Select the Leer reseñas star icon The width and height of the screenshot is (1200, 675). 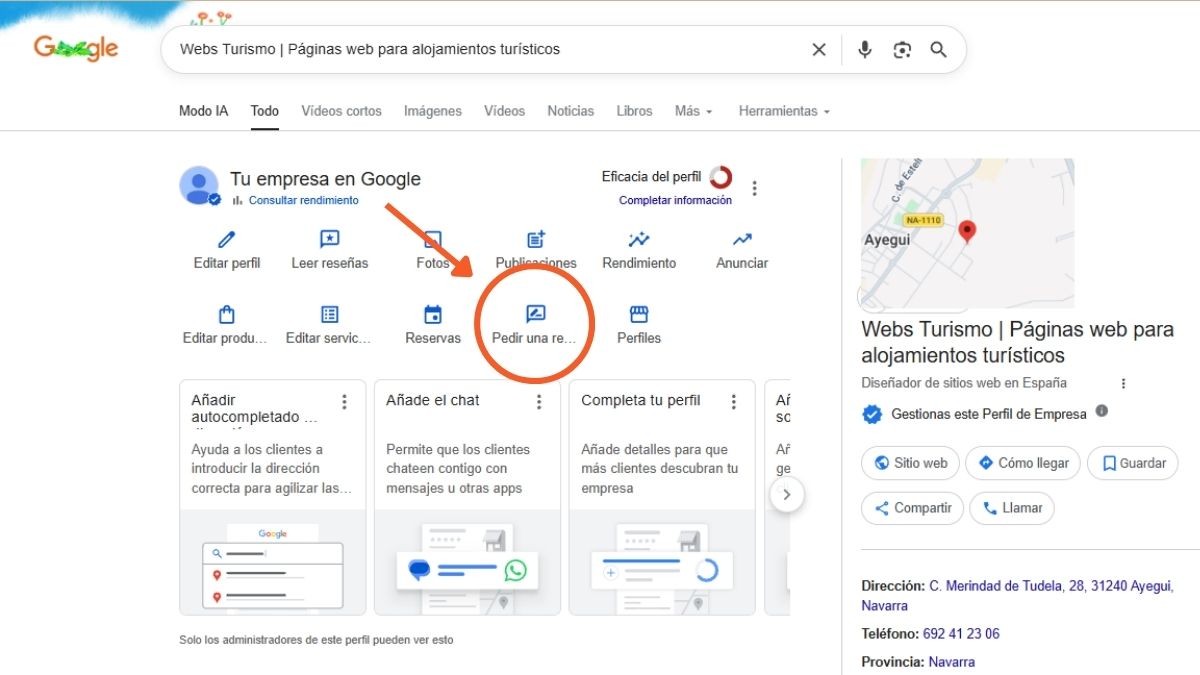point(328,239)
